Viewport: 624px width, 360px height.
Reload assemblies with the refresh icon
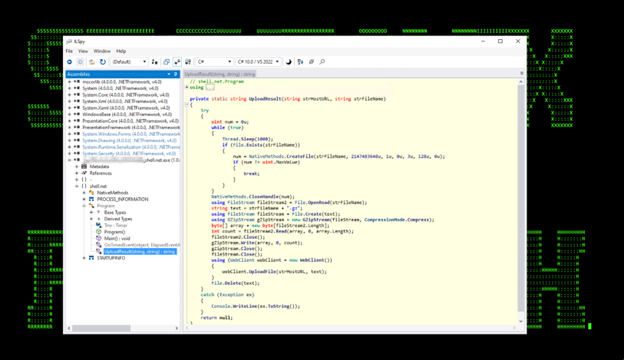coord(103,62)
